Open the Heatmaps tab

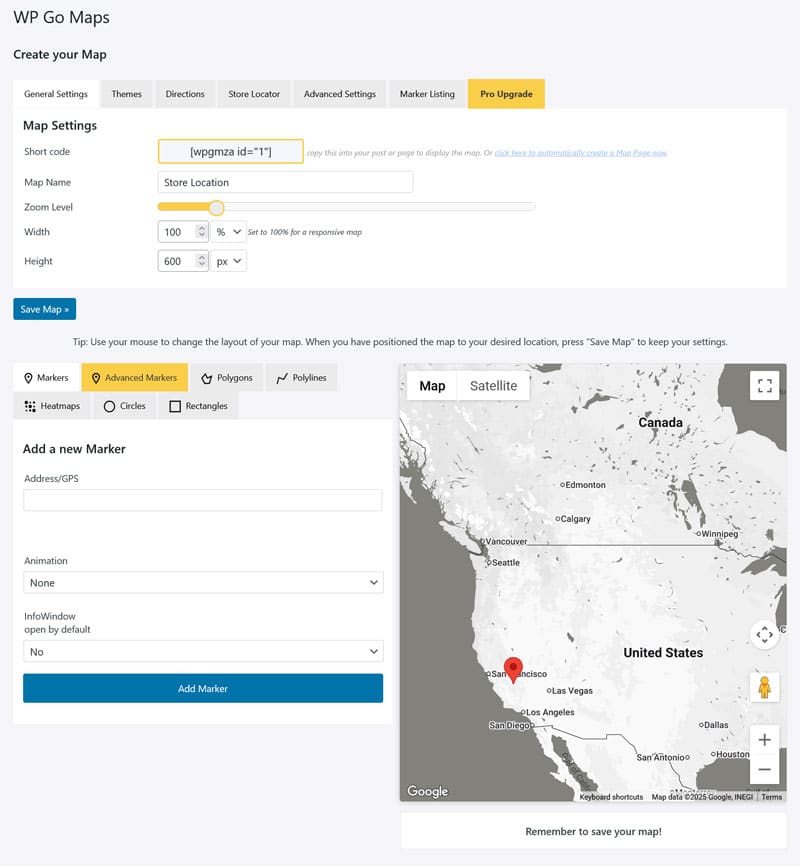click(x=52, y=406)
